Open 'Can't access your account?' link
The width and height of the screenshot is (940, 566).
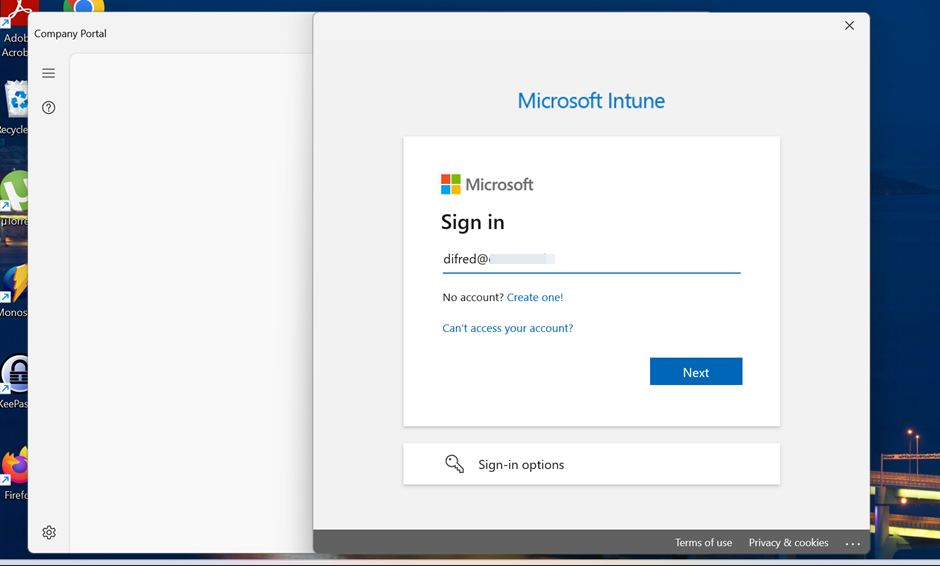[507, 328]
